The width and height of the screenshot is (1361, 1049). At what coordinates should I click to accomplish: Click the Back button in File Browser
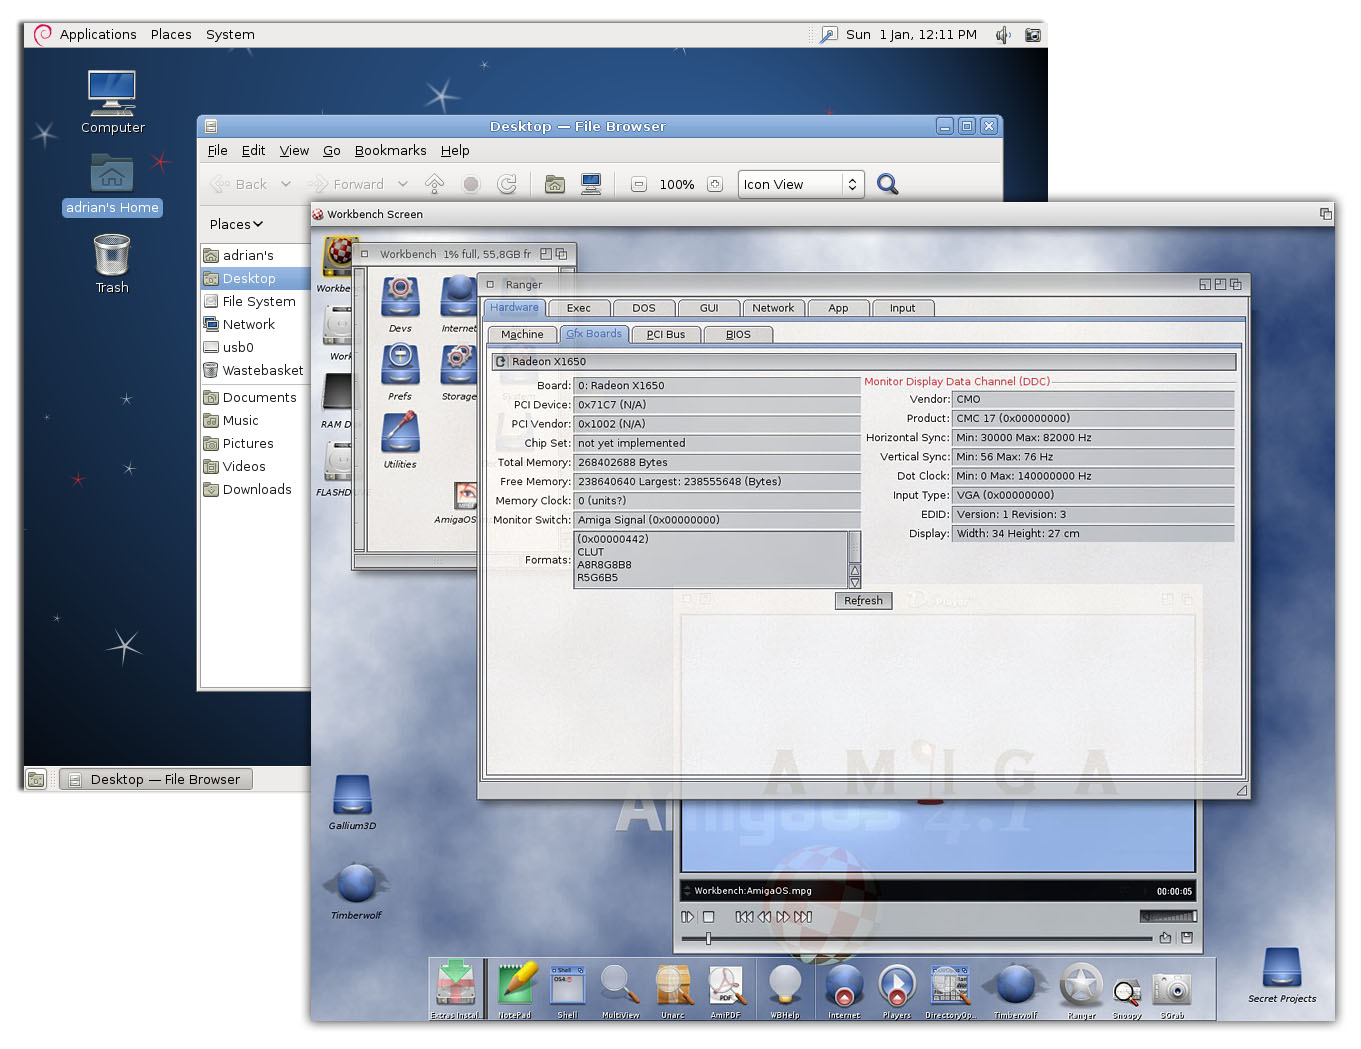(240, 184)
